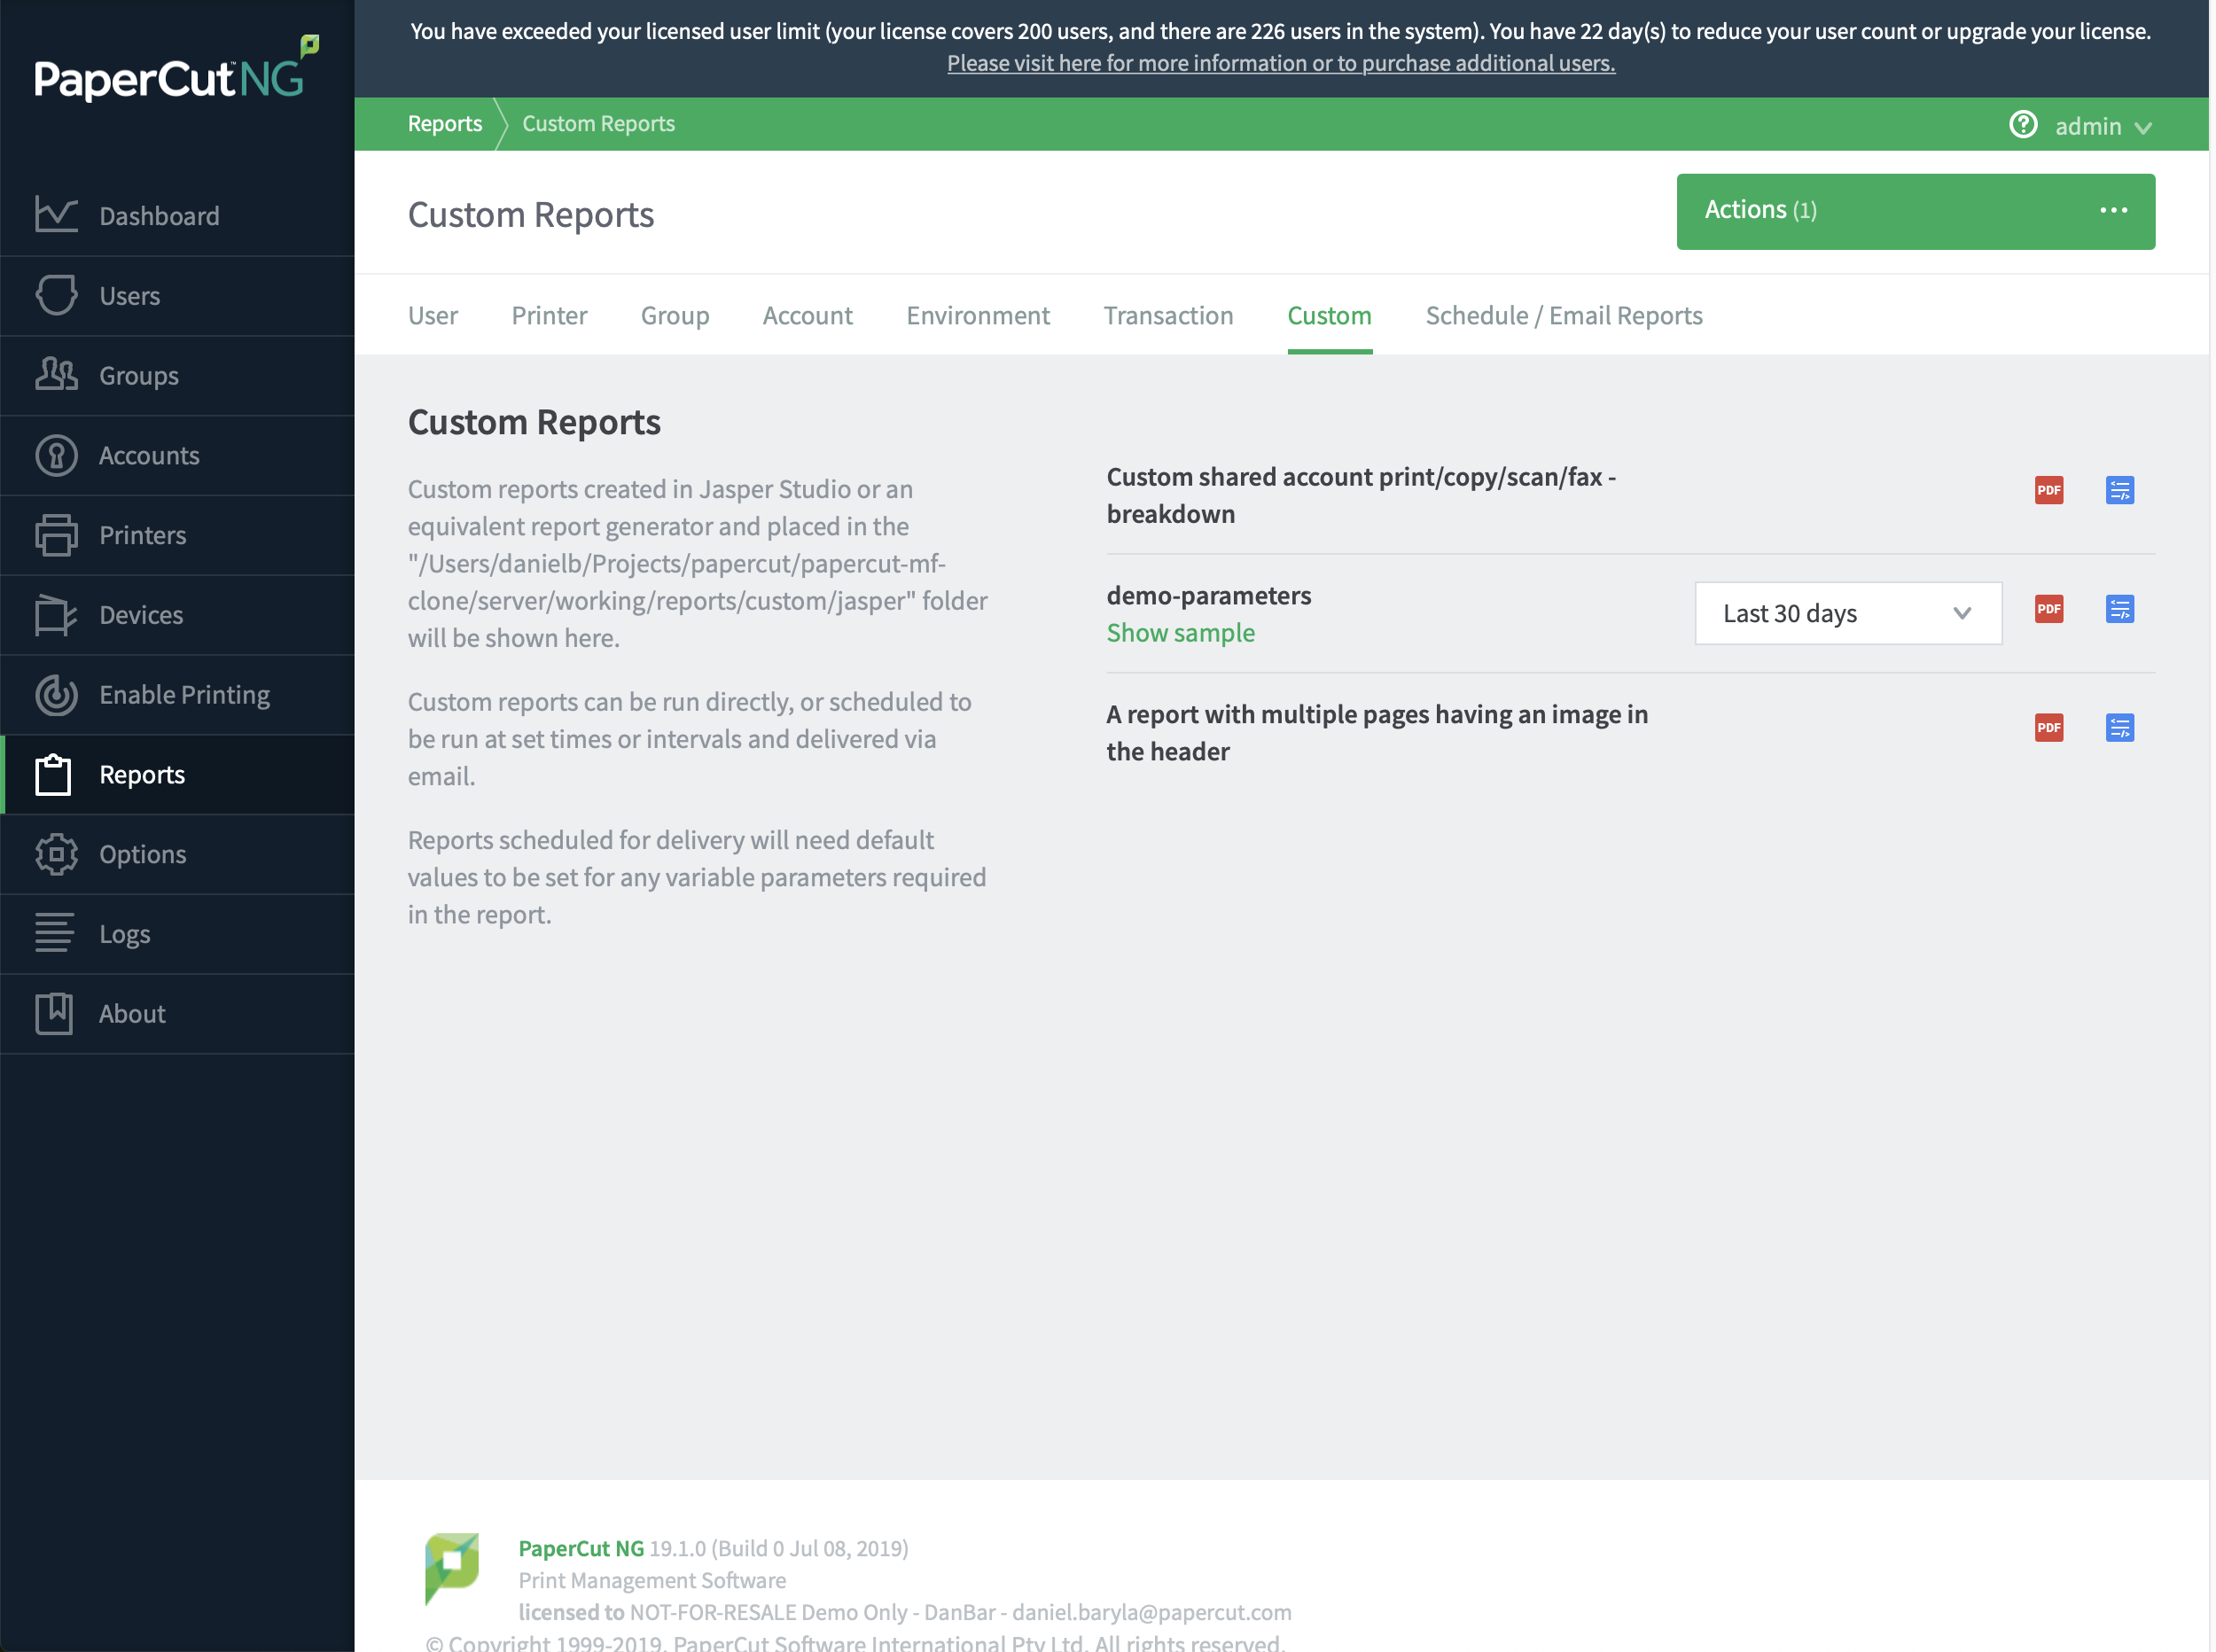
Task: Click the multiple pages image header report title
Action: pos(1377,732)
